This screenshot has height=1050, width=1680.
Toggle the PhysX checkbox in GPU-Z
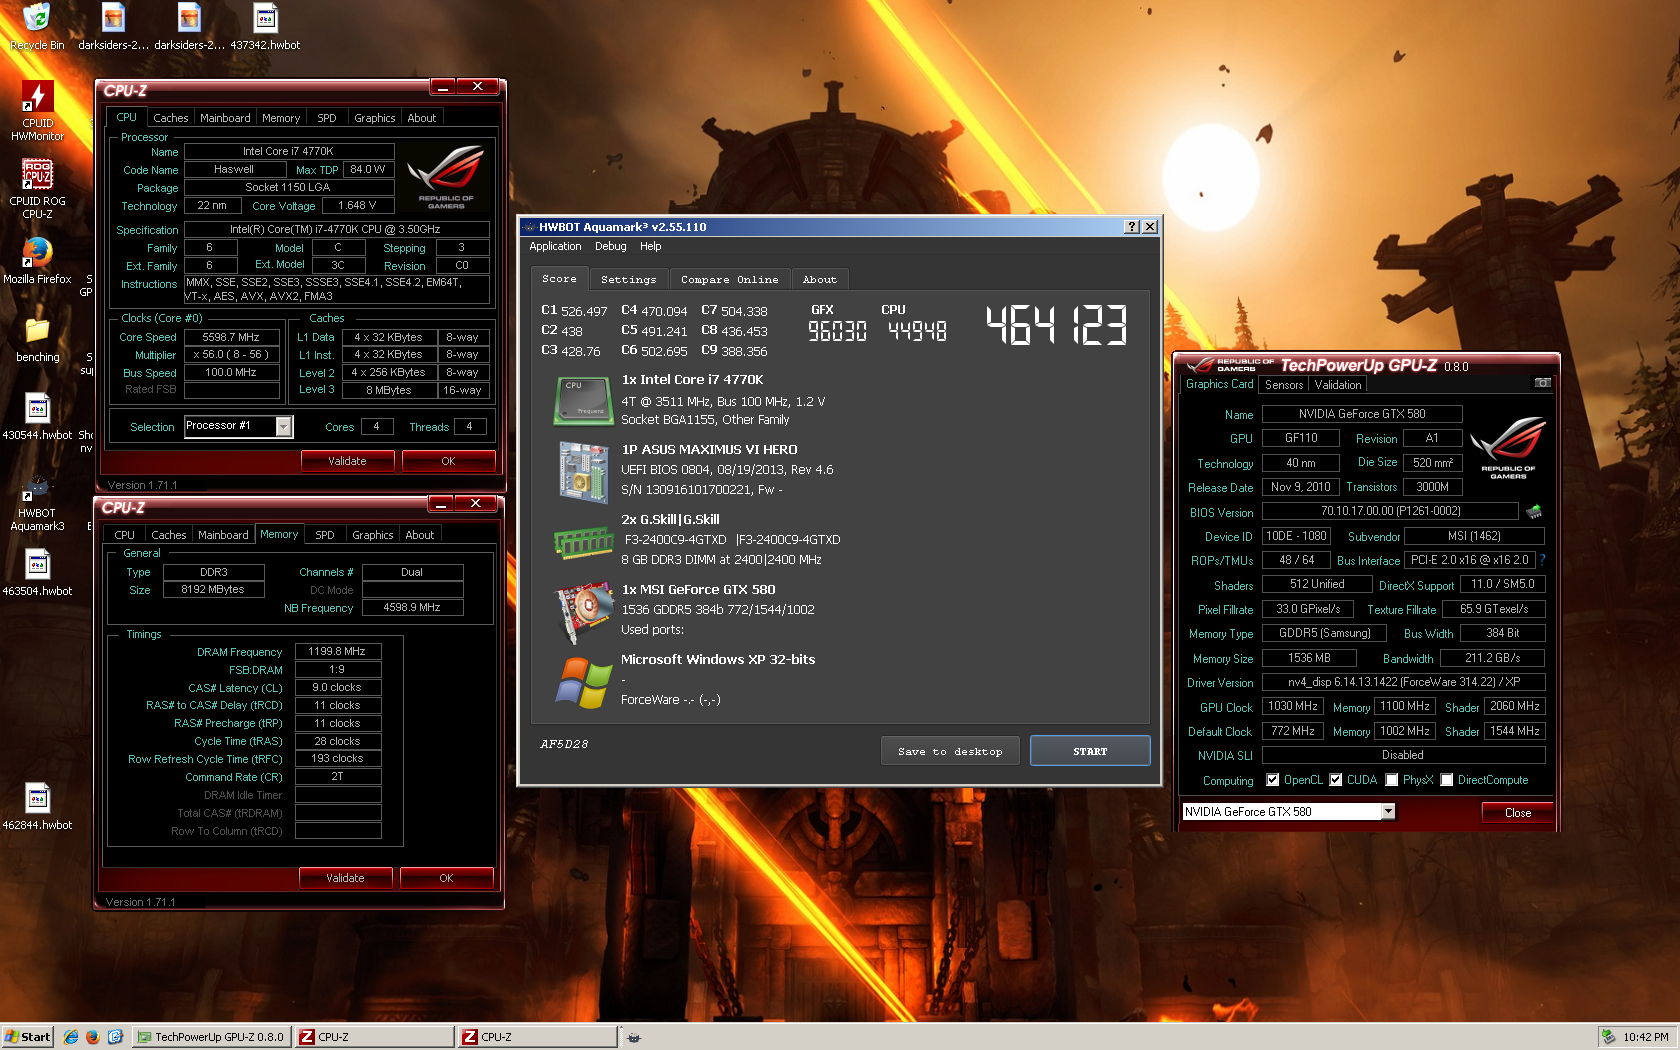1392,780
